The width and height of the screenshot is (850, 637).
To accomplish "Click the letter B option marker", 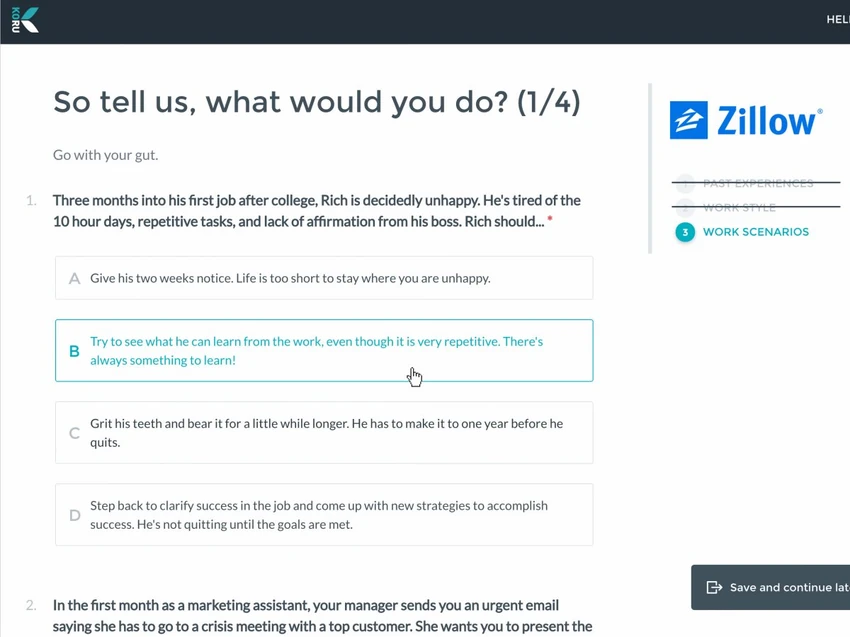I will click(x=74, y=351).
